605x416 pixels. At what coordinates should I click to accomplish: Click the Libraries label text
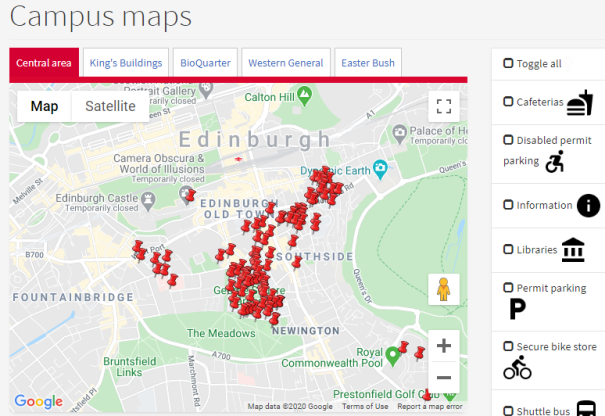coord(537,250)
